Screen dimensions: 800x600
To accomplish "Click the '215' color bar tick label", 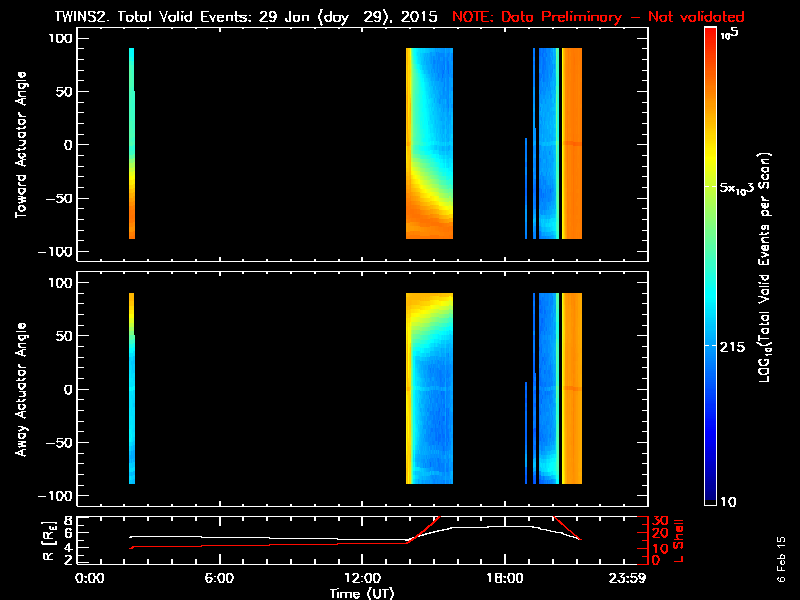I will pyautogui.click(x=738, y=346).
